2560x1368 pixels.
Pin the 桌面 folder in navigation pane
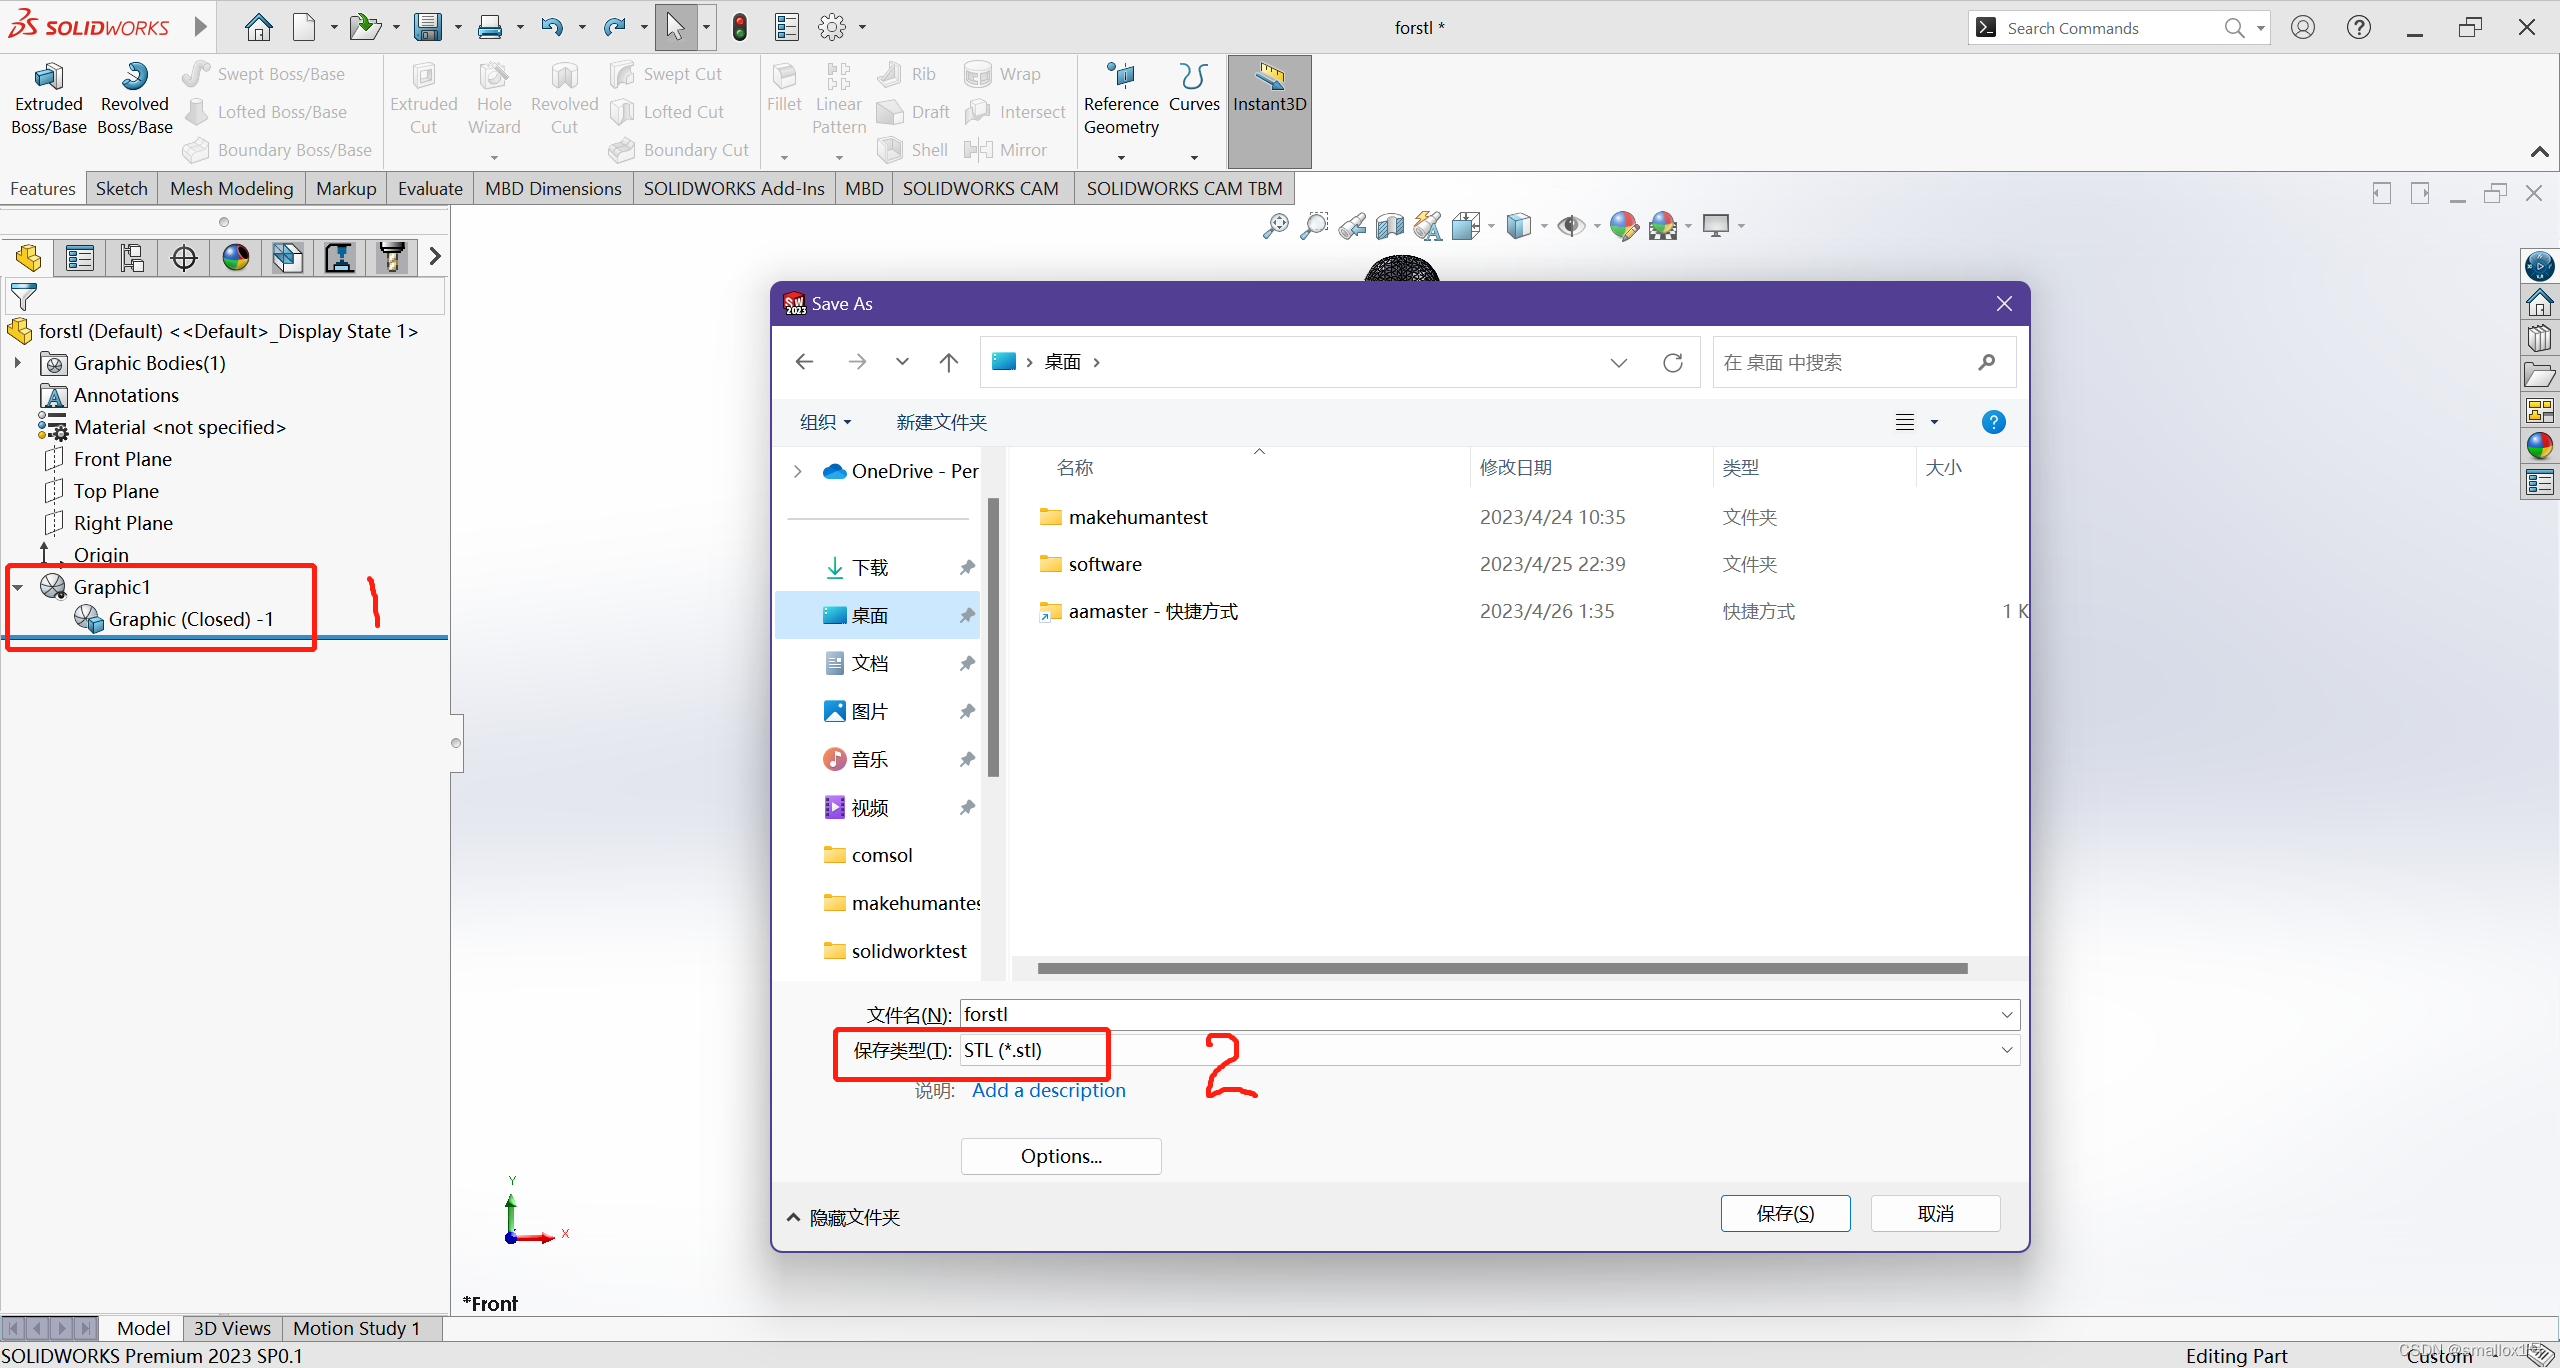point(966,615)
